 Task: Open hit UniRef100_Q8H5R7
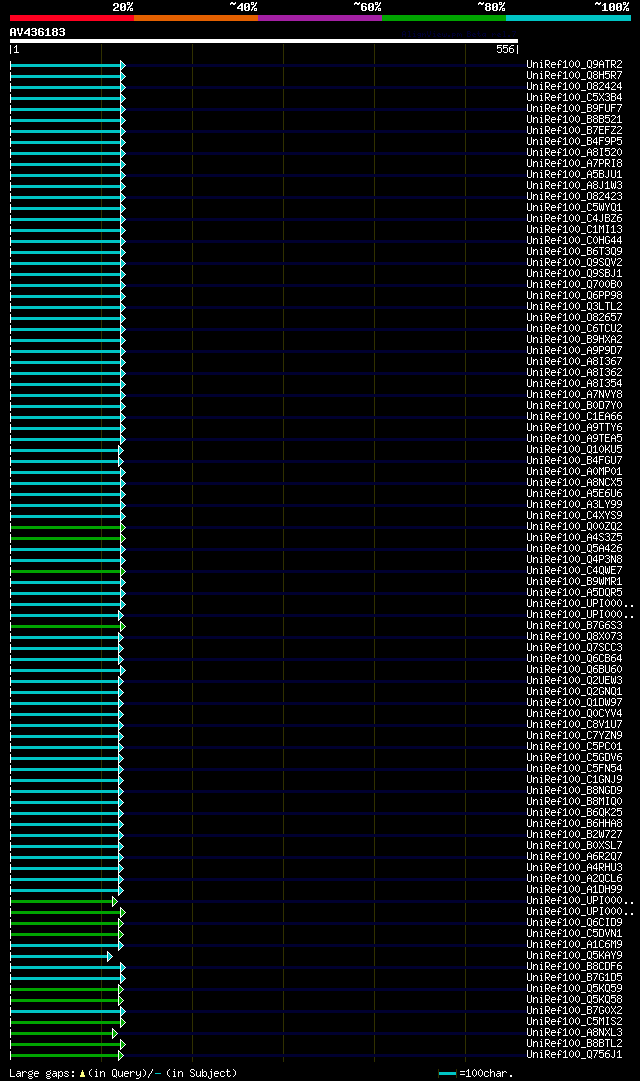[x=574, y=76]
